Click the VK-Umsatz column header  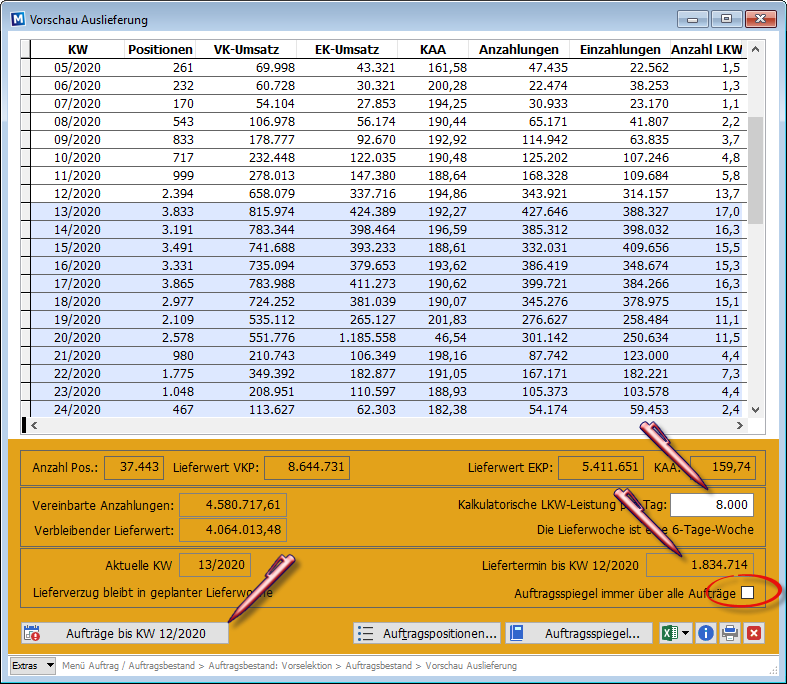point(246,50)
